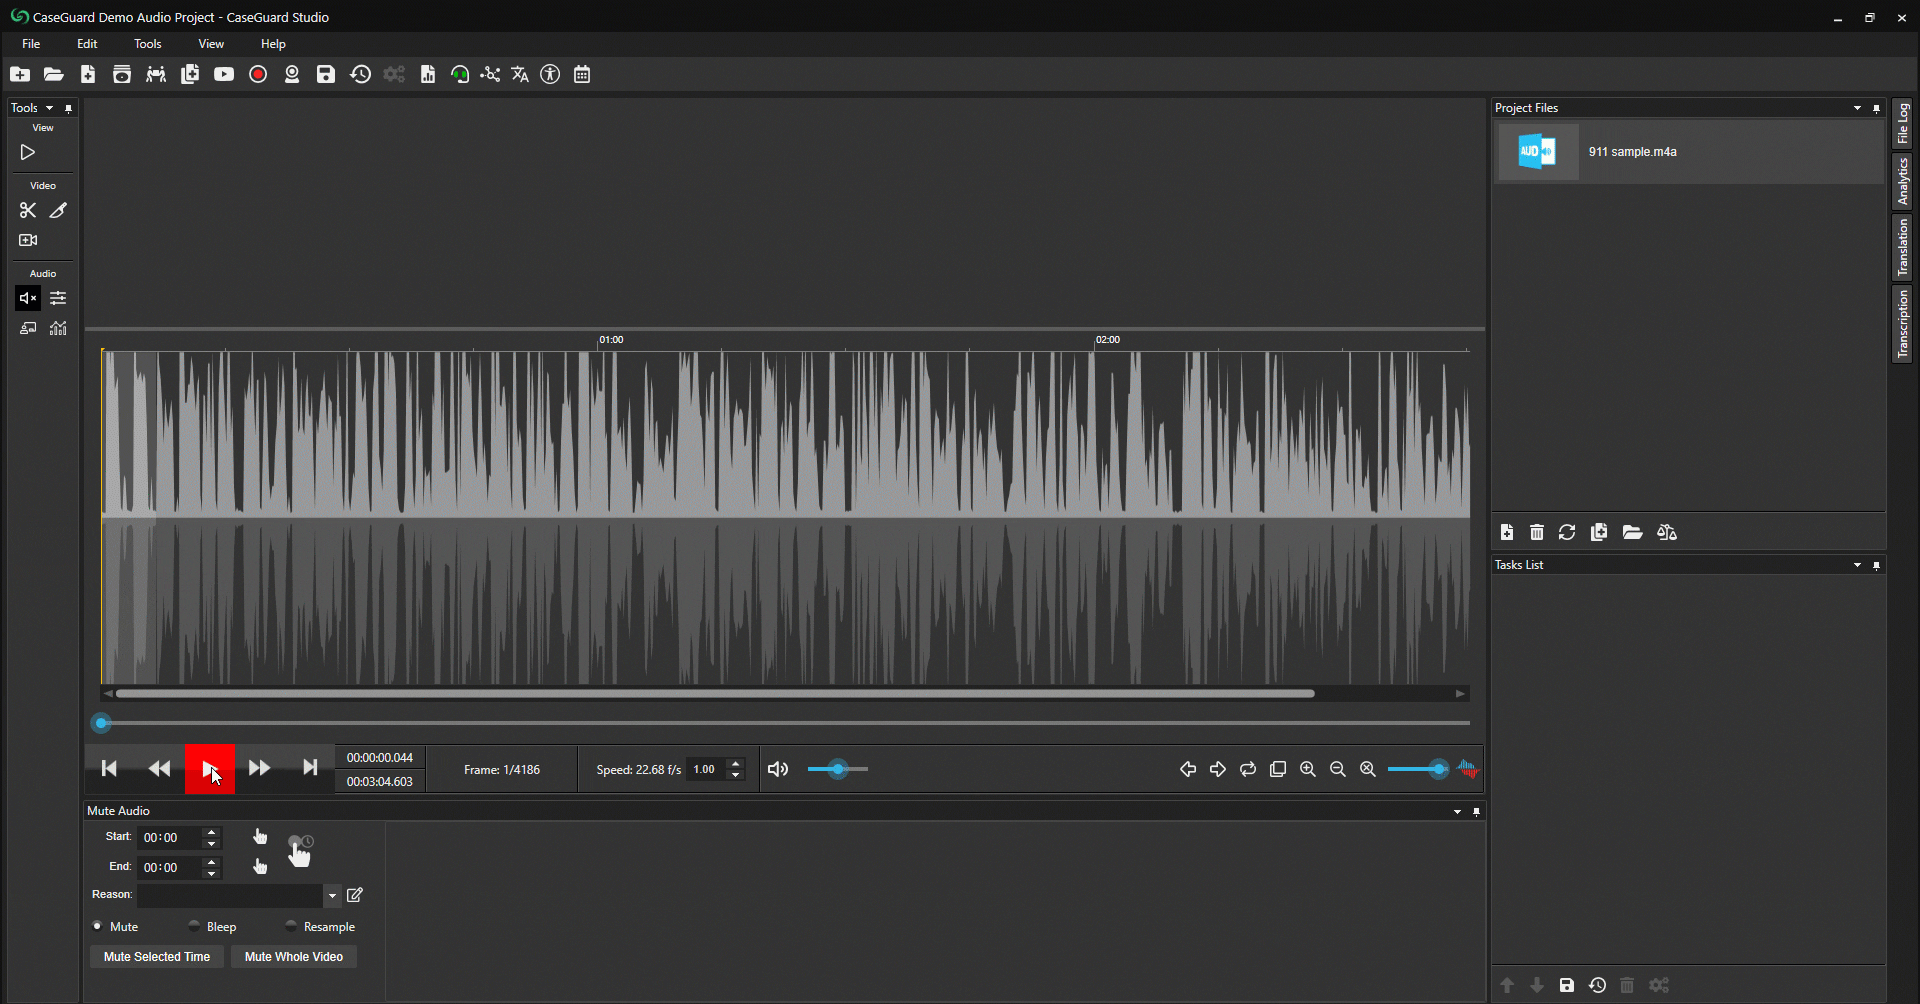This screenshot has height=1004, width=1920.
Task: Select the Resample radio option
Action: (291, 926)
